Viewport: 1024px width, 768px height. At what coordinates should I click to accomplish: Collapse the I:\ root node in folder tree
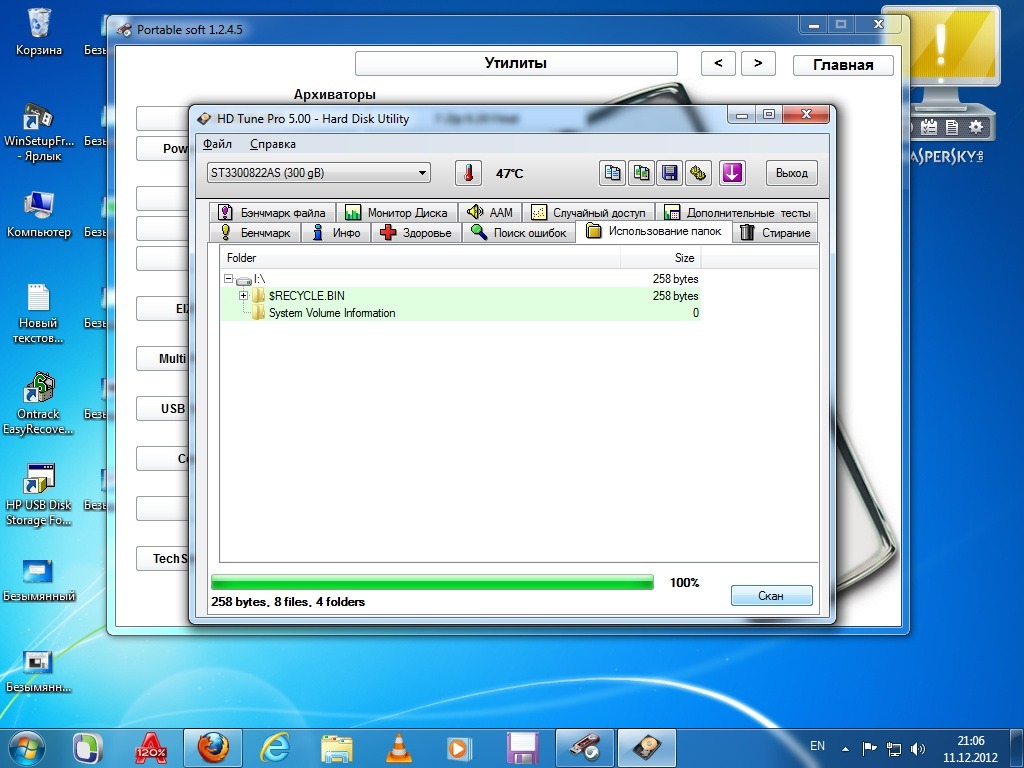pos(229,279)
